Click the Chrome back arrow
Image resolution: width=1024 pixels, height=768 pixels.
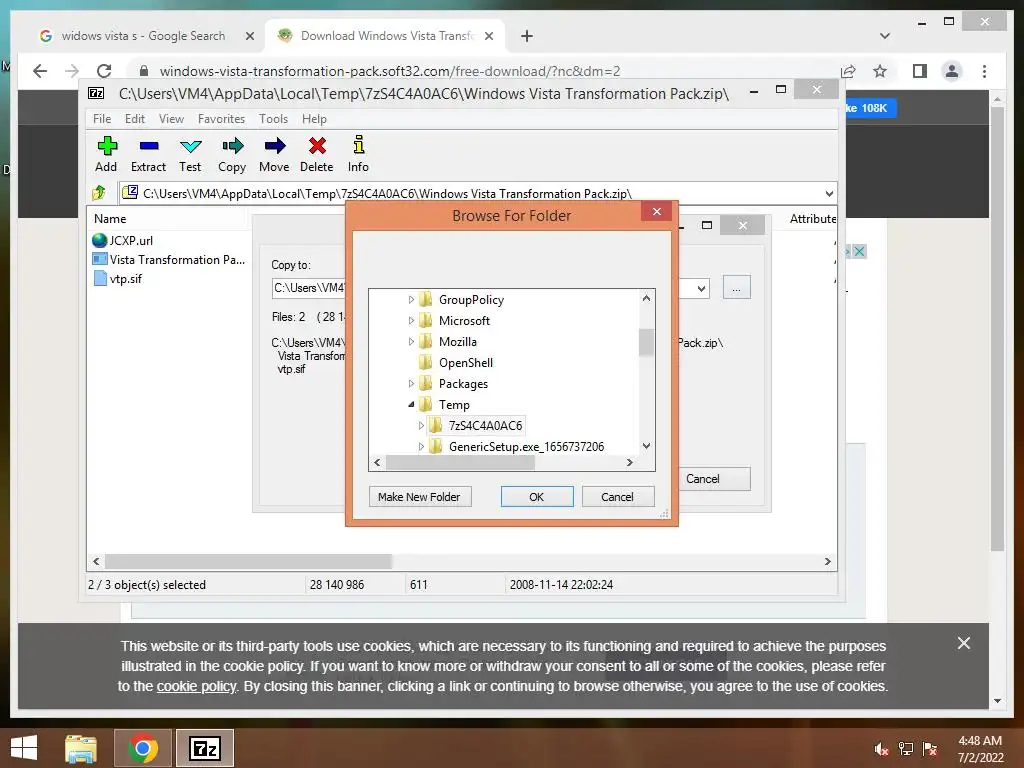(x=40, y=71)
